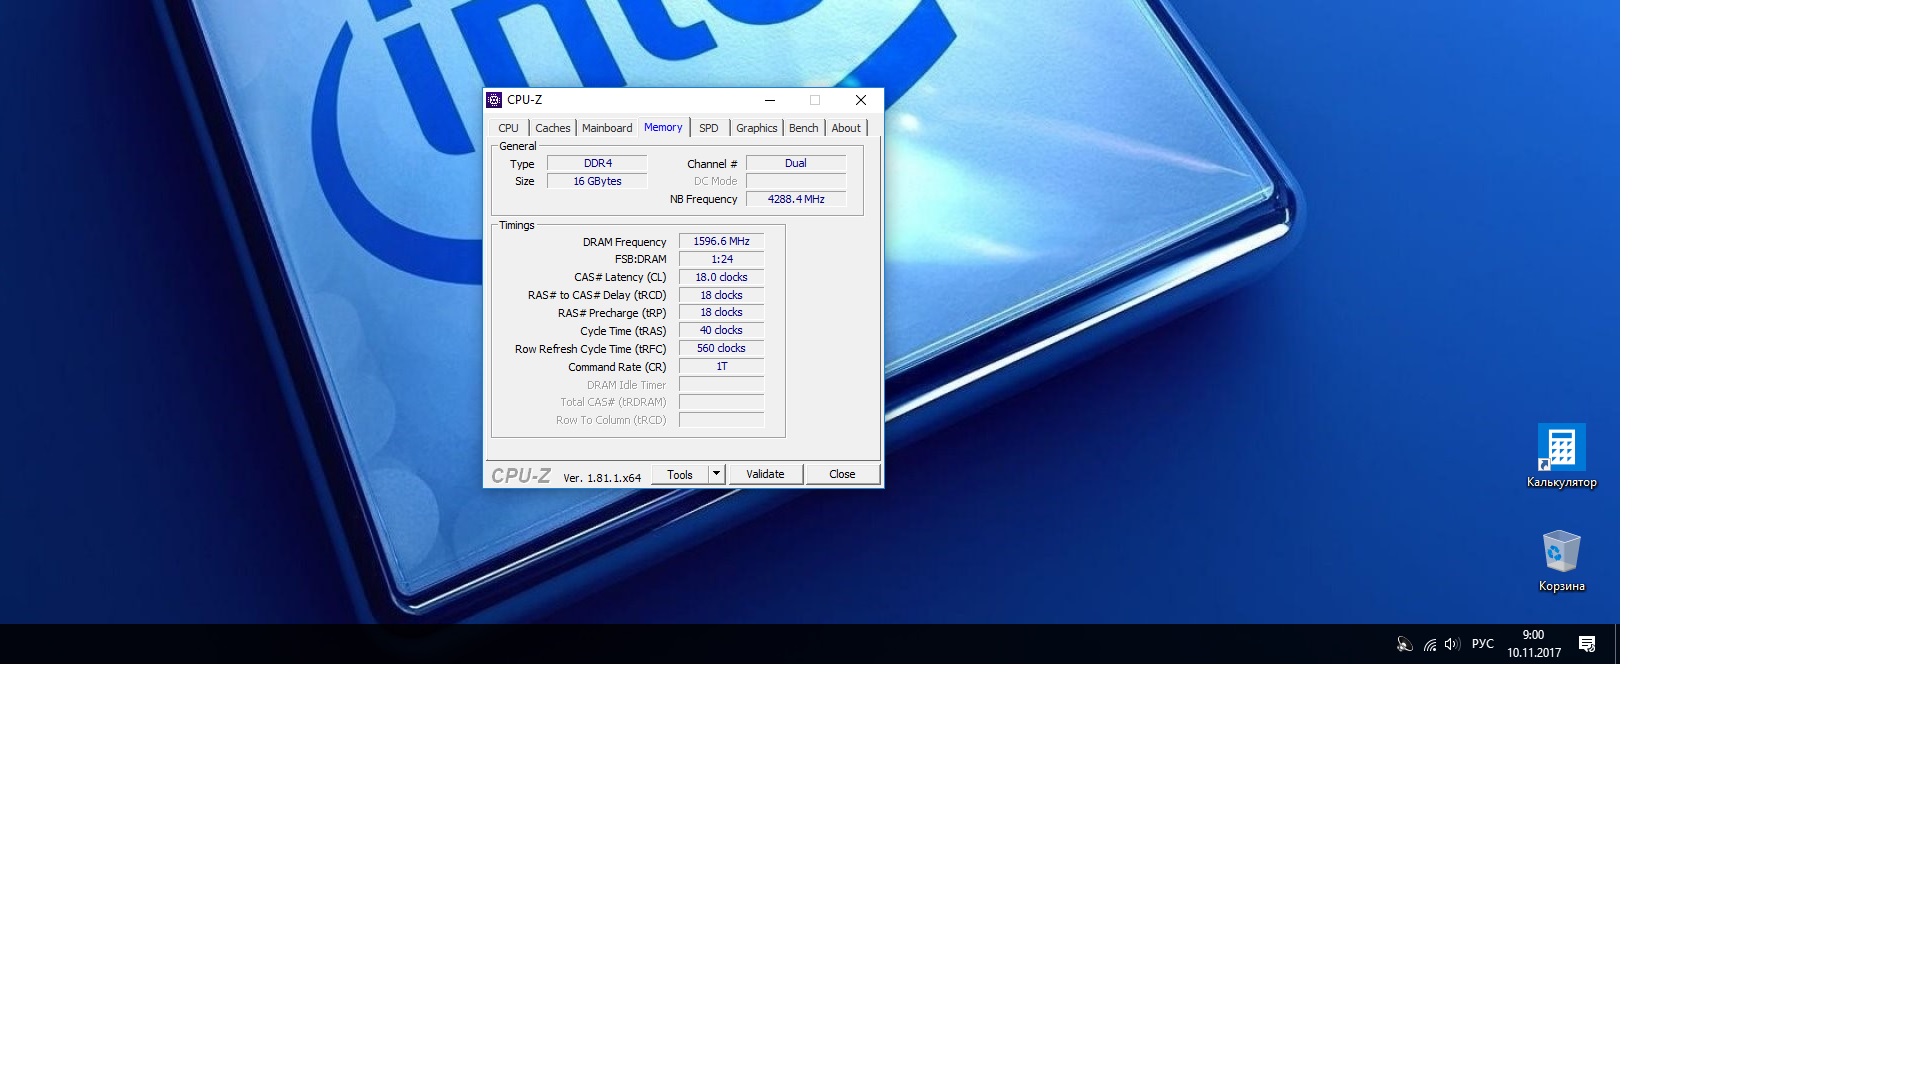
Task: Click the muted notification tray icon
Action: point(1405,644)
